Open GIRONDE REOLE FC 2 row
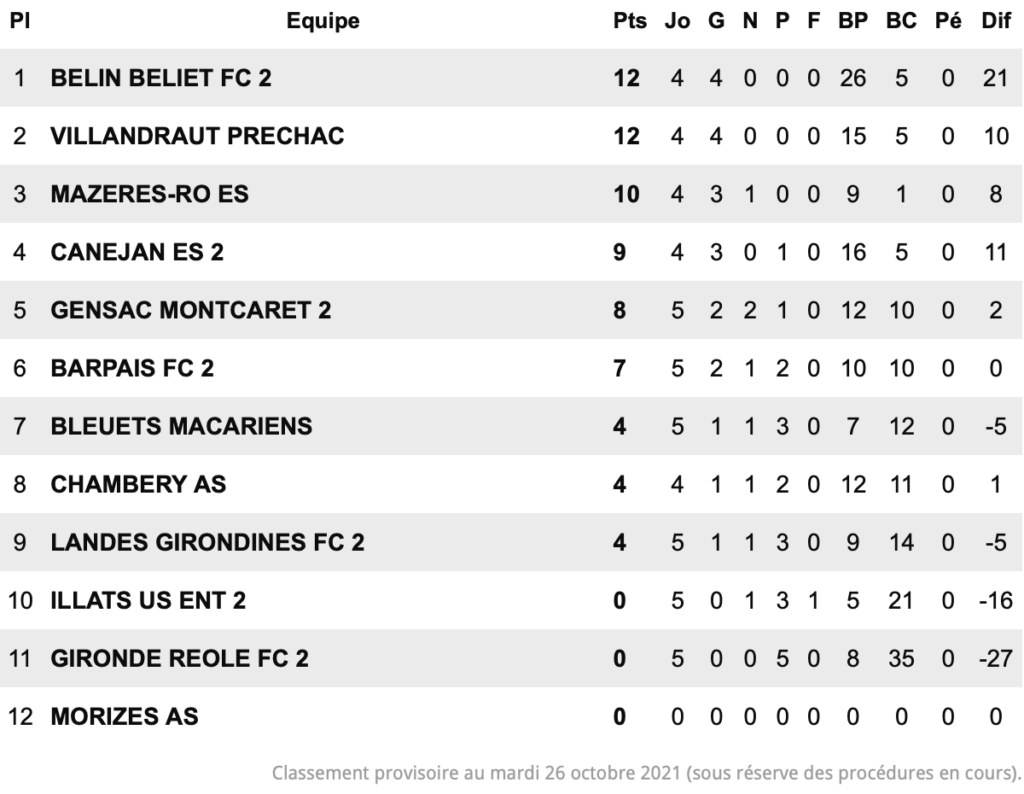 180,659
